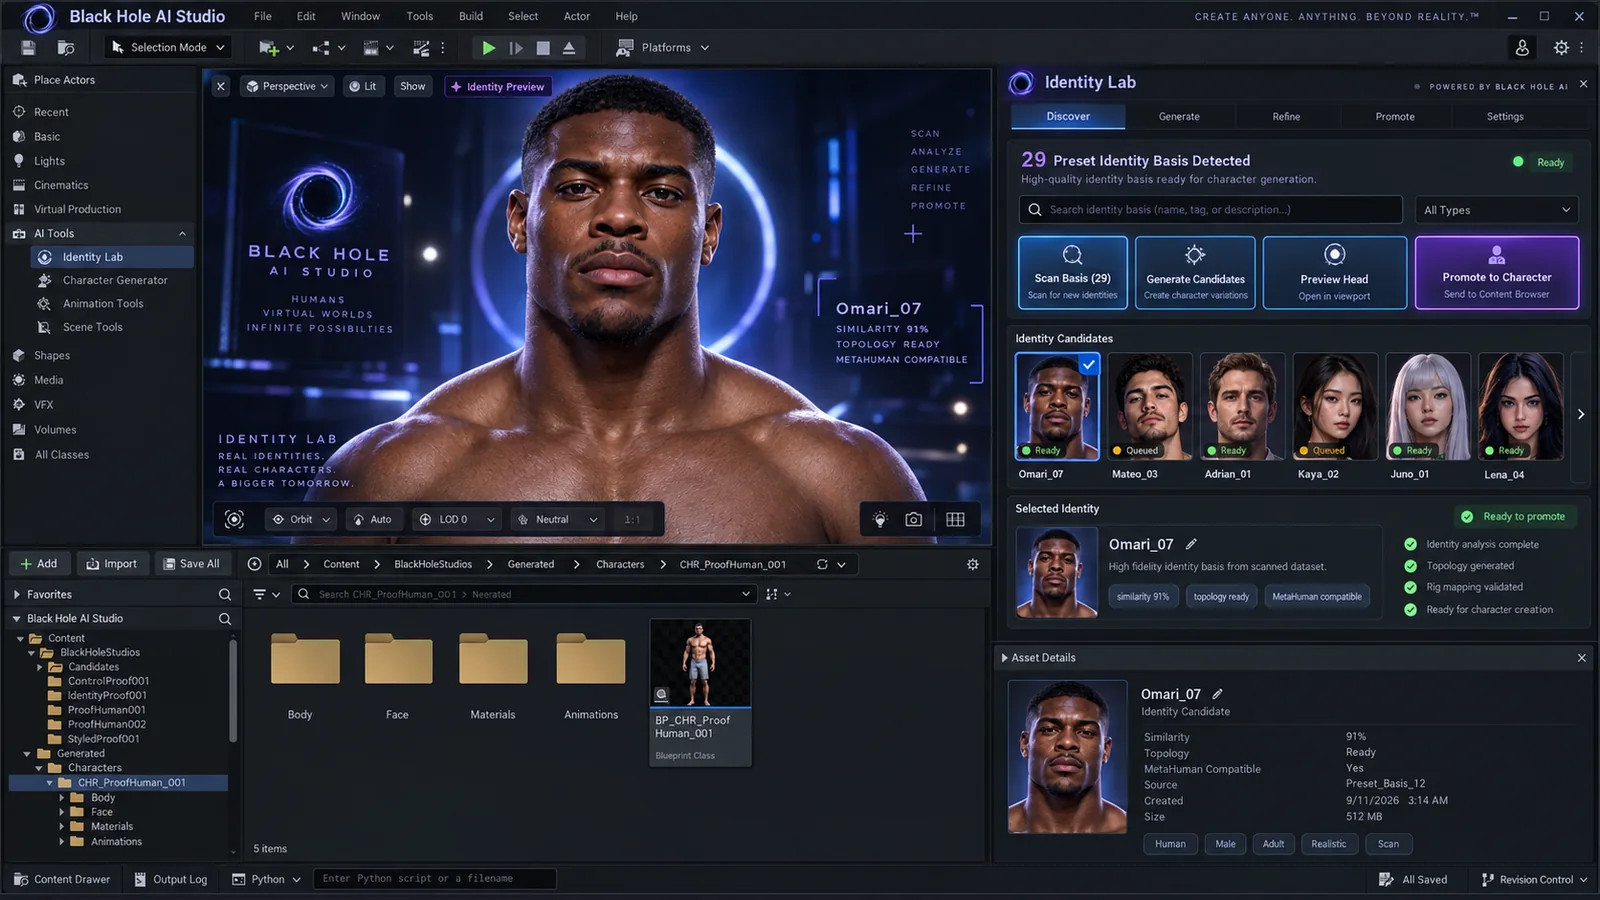
Task: Switch to the Refine tab
Action: (x=1286, y=117)
